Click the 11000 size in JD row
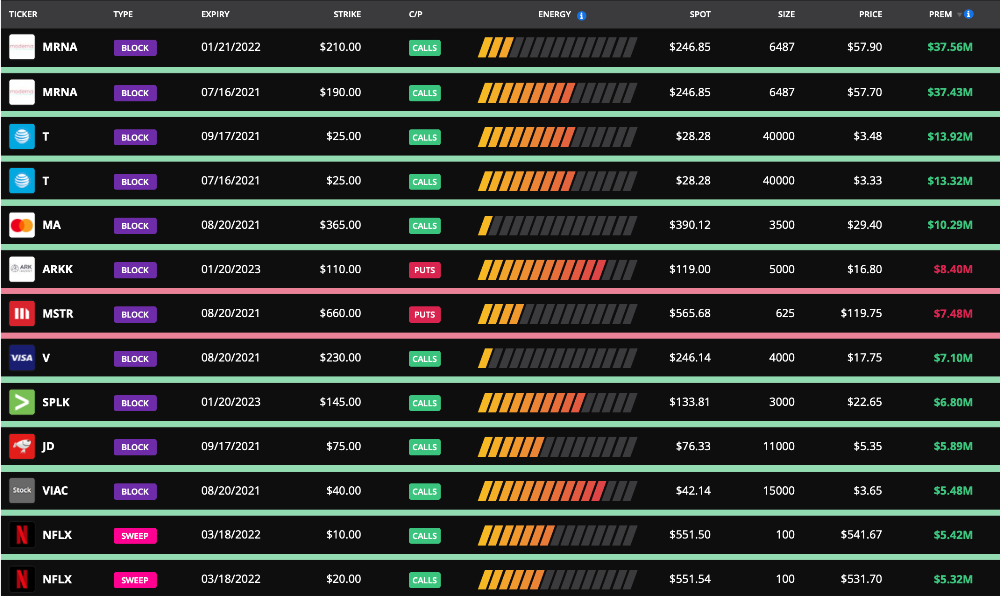1000x596 pixels. click(x=779, y=446)
